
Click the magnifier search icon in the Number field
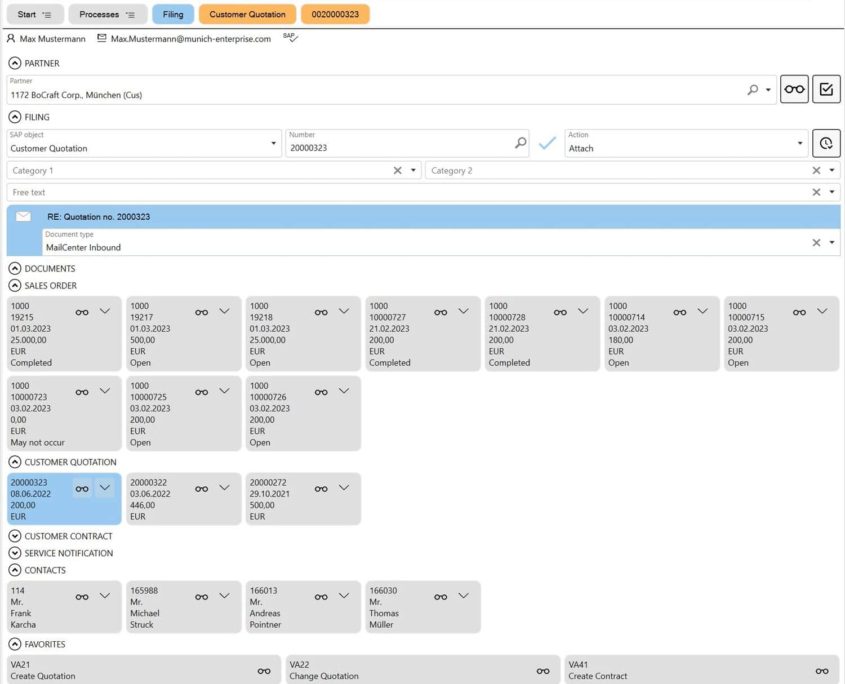tap(520, 143)
